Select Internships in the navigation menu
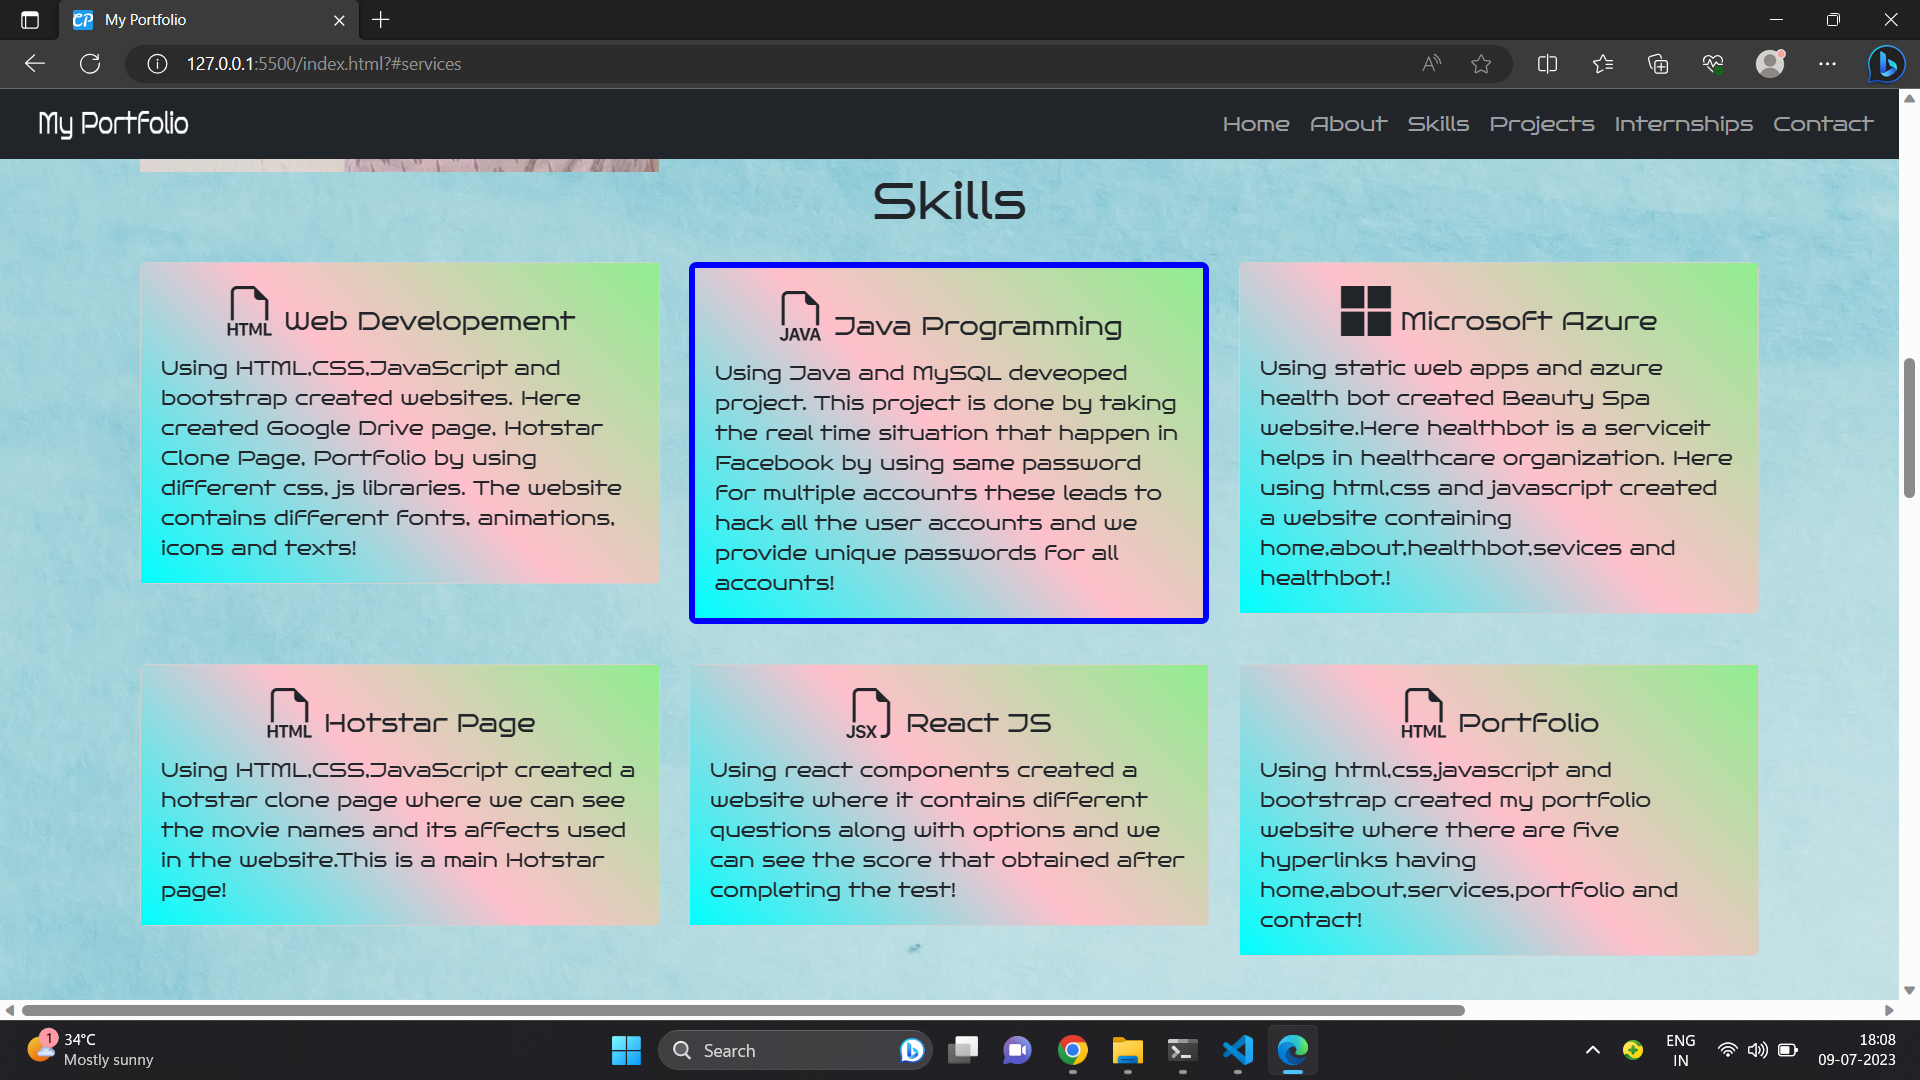Screen dimensions: 1920x1080 (x=1684, y=123)
